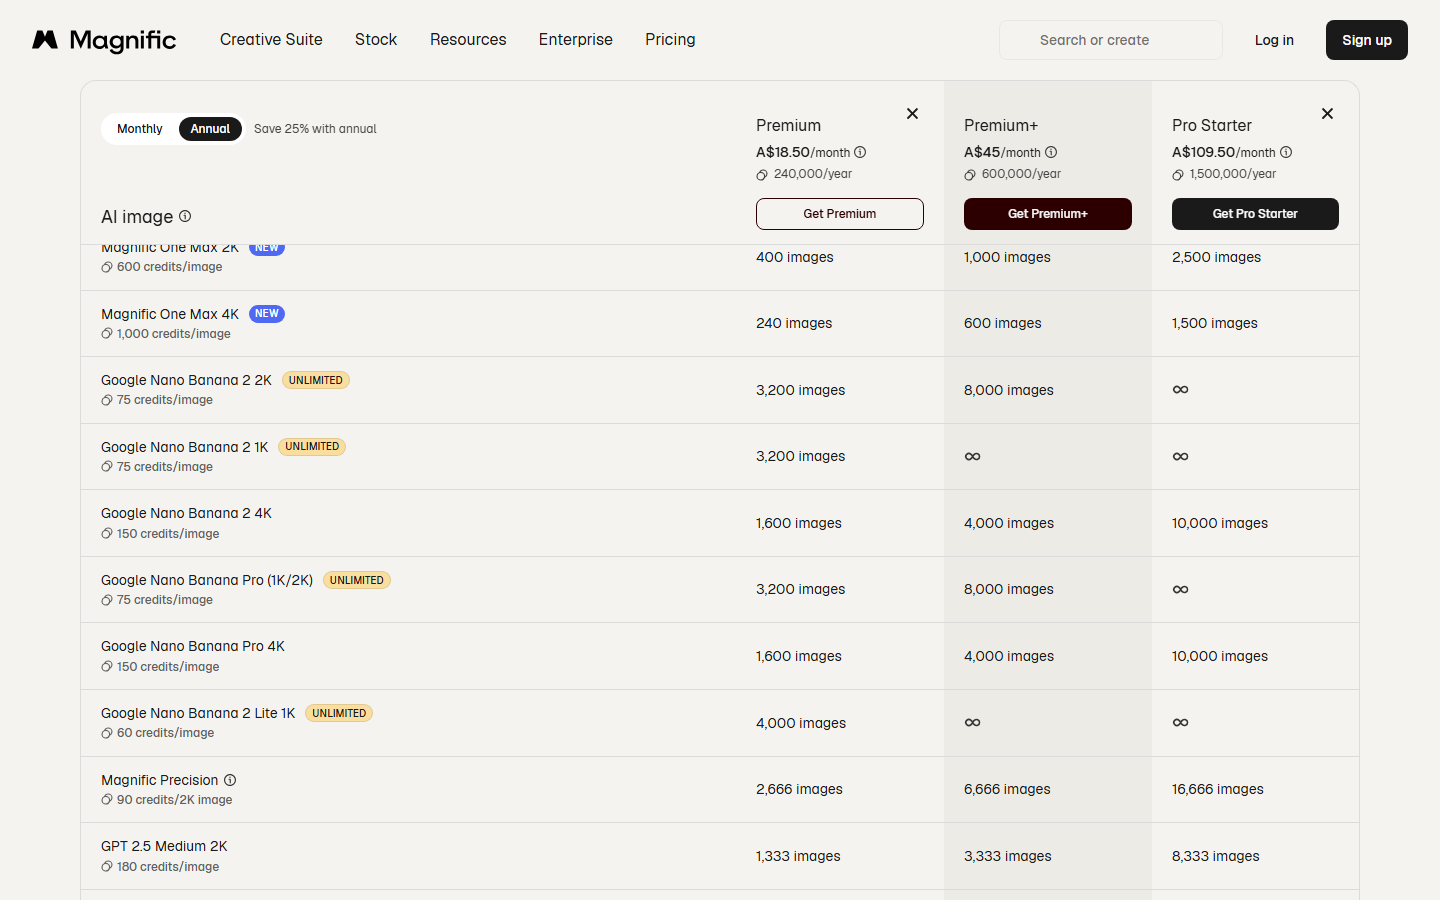Click the Magnific Precision info icon
The image size is (1440, 900).
pyautogui.click(x=230, y=780)
